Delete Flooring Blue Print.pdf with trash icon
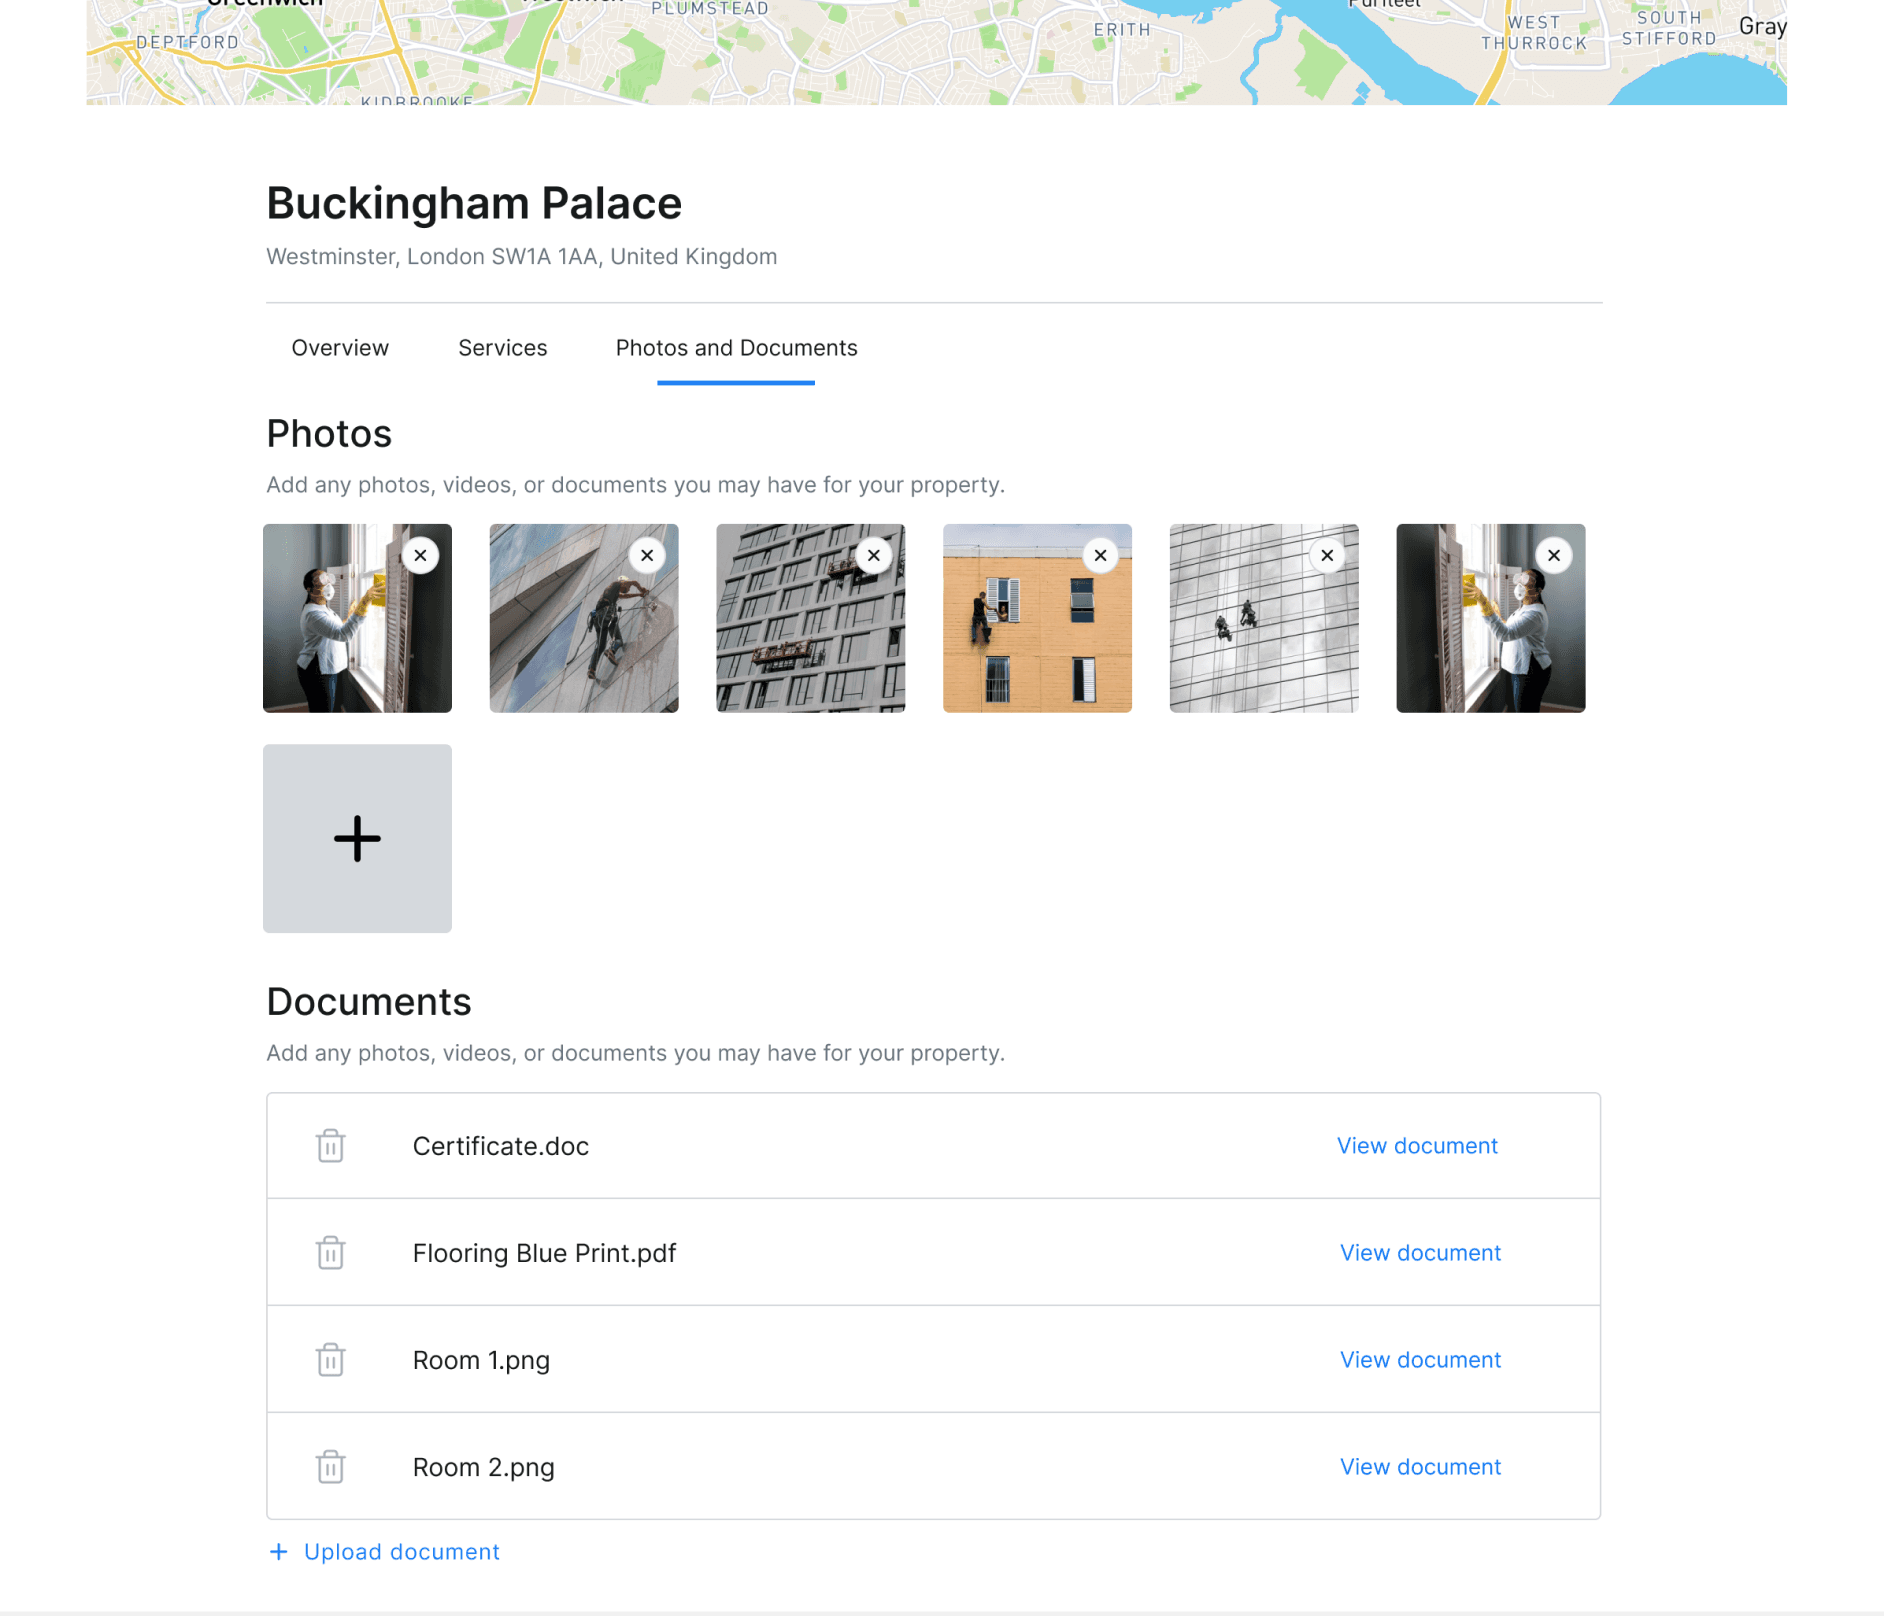The height and width of the screenshot is (1616, 1884). (x=331, y=1253)
